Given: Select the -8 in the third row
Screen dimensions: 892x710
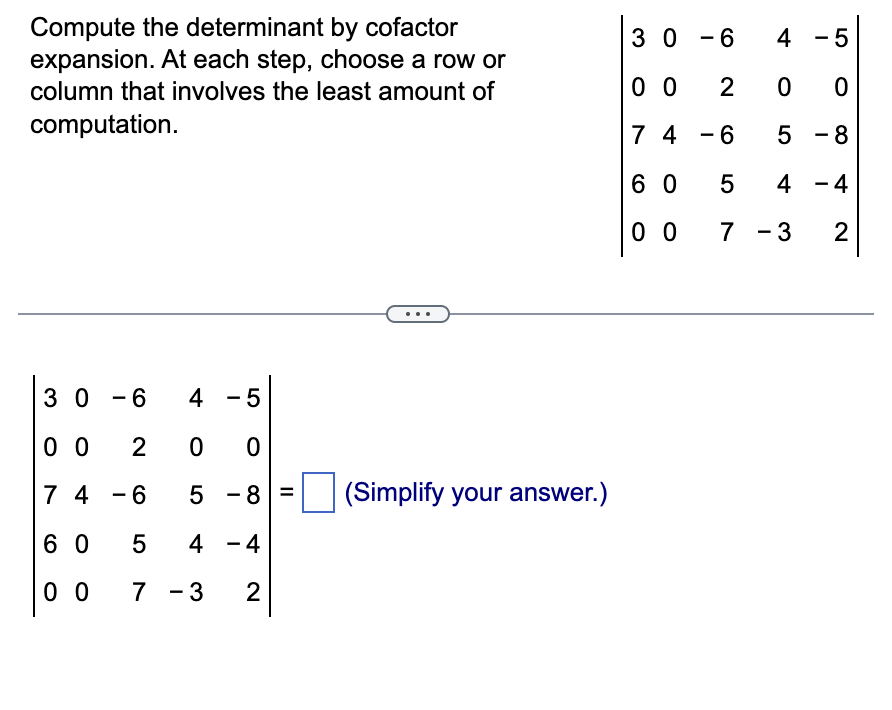Looking at the screenshot, I should 245,492.
